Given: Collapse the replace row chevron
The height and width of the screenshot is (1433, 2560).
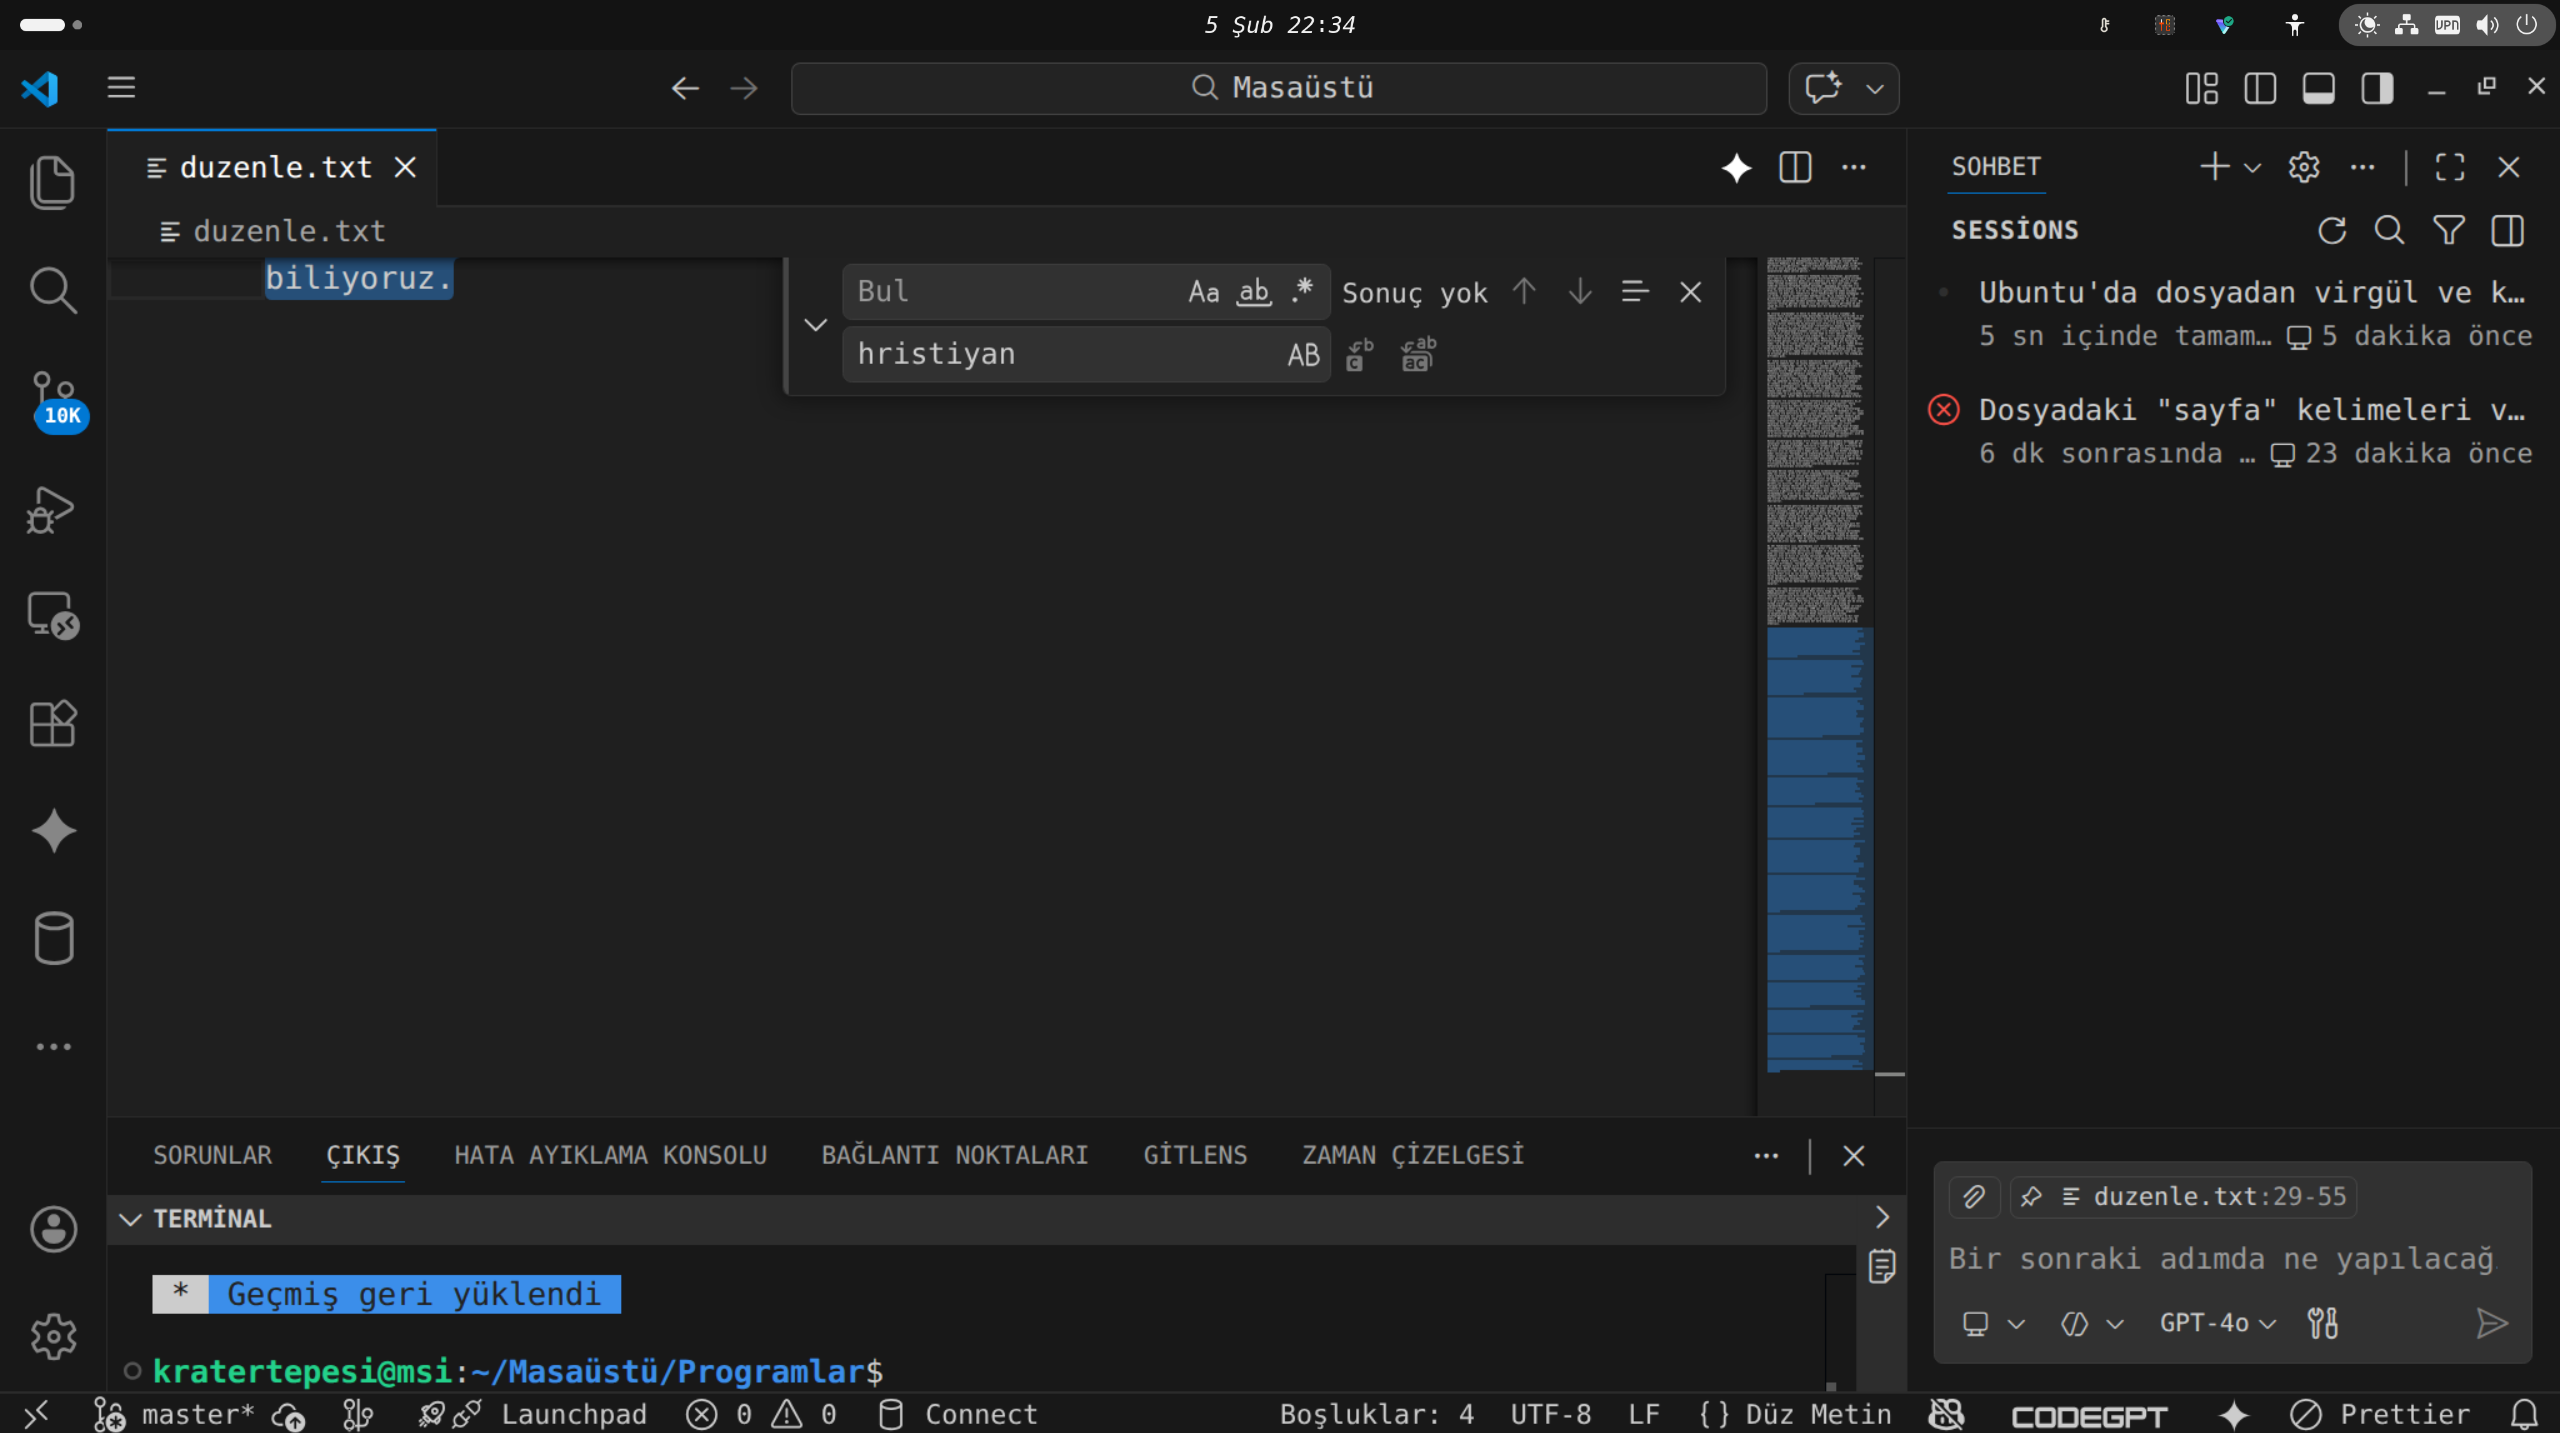Looking at the screenshot, I should [x=816, y=324].
